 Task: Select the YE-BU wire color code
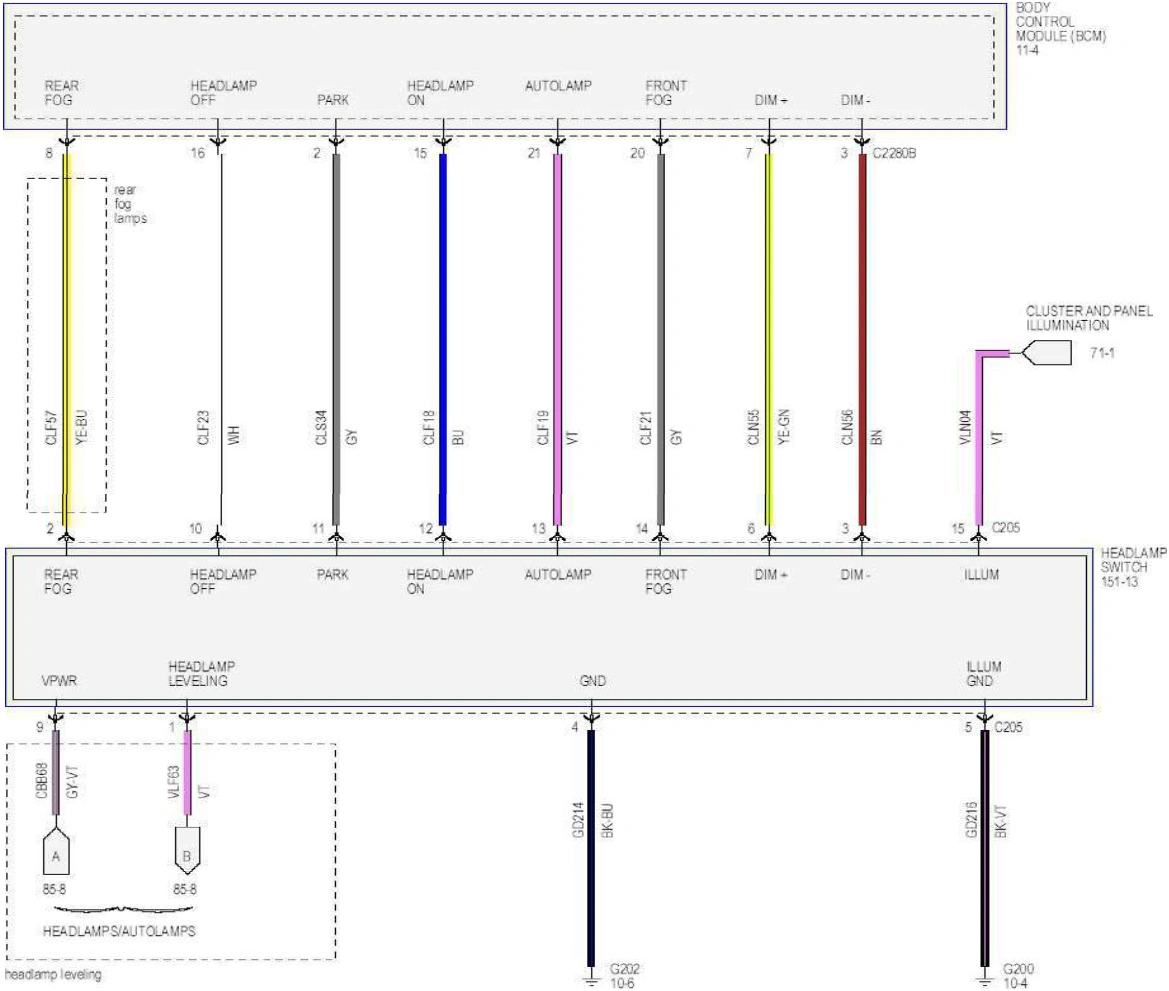point(81,427)
